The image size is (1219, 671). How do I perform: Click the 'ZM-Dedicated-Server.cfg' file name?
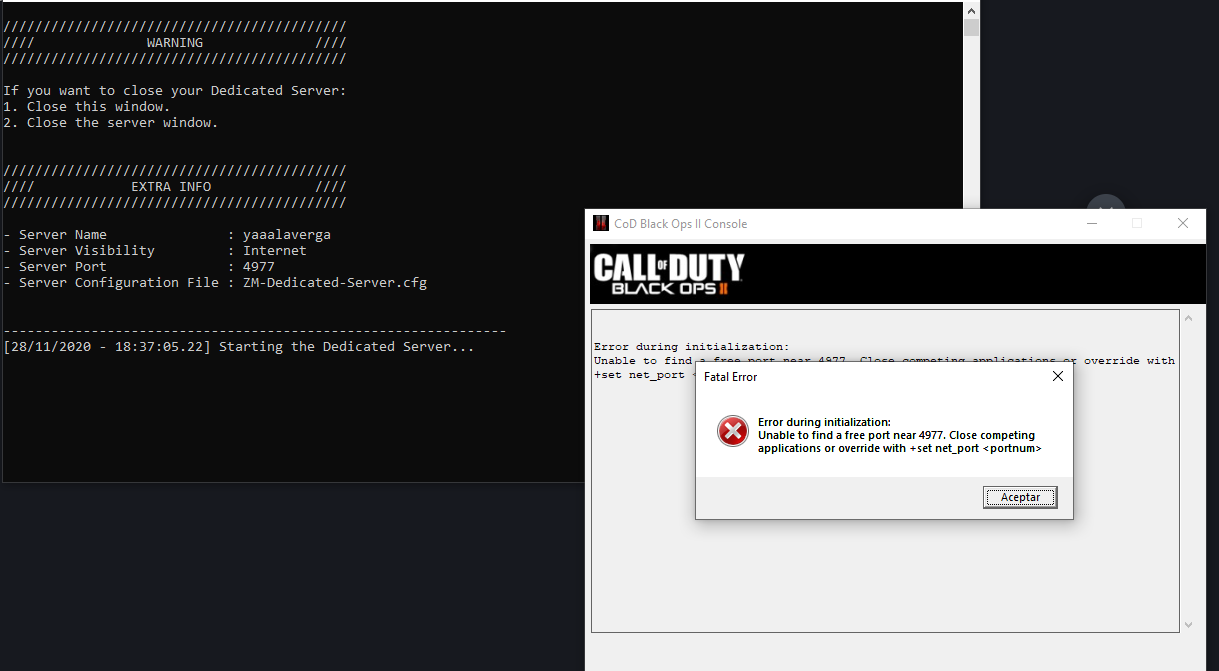click(x=335, y=283)
